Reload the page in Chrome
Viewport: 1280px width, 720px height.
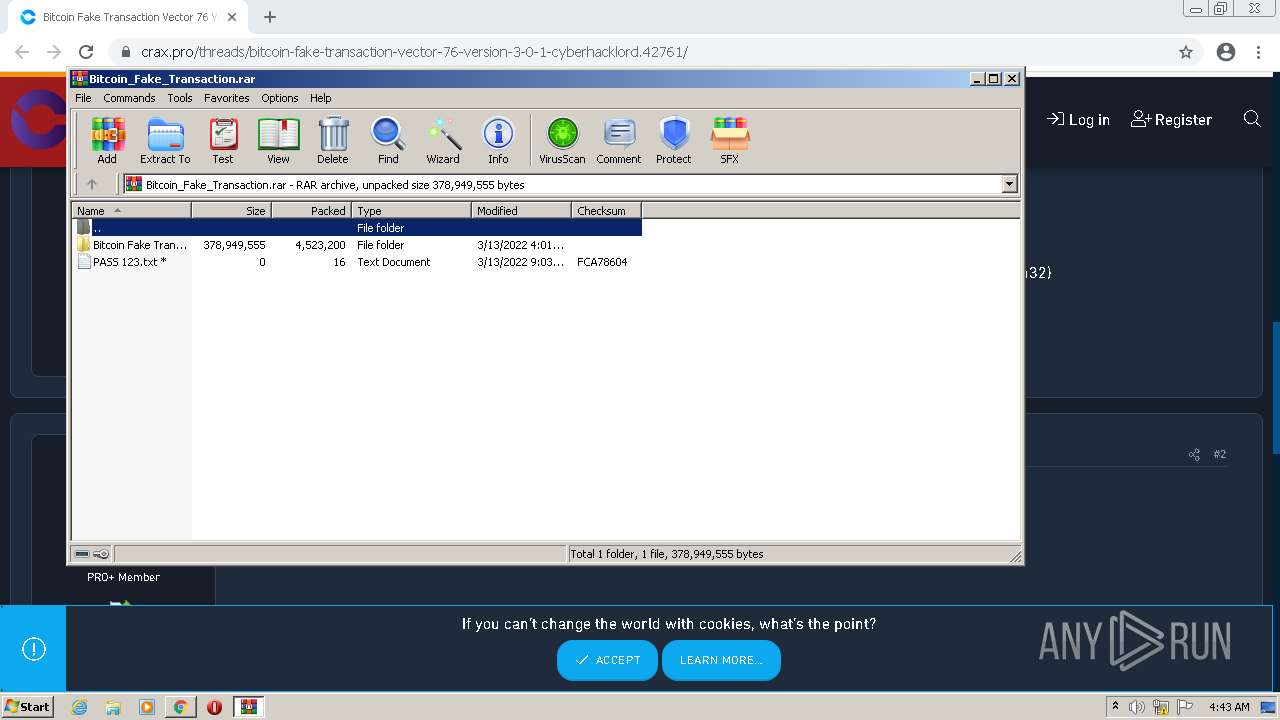pyautogui.click(x=86, y=52)
